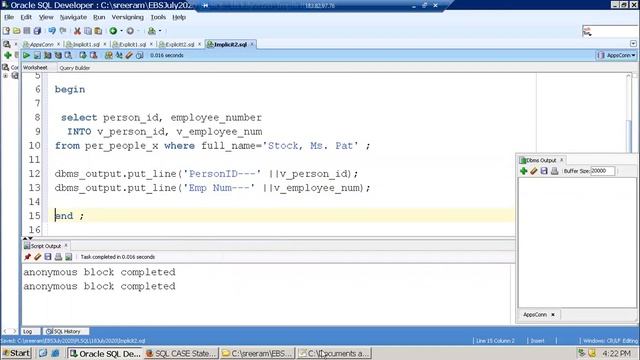640x360 pixels.
Task: Pin the Script Output with red pin
Action: click(x=27, y=257)
